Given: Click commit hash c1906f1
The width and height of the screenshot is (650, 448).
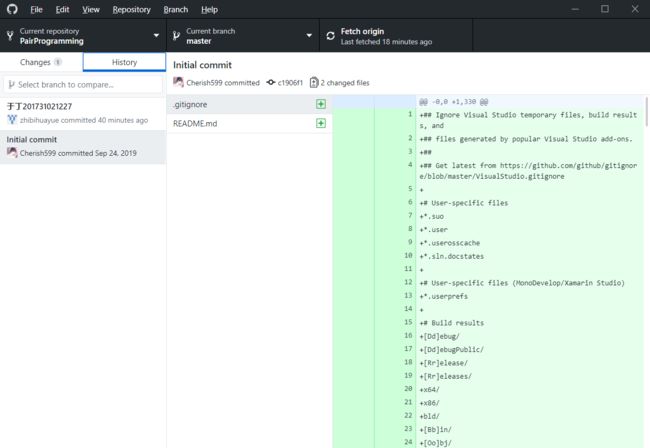Looking at the screenshot, I should tap(290, 83).
